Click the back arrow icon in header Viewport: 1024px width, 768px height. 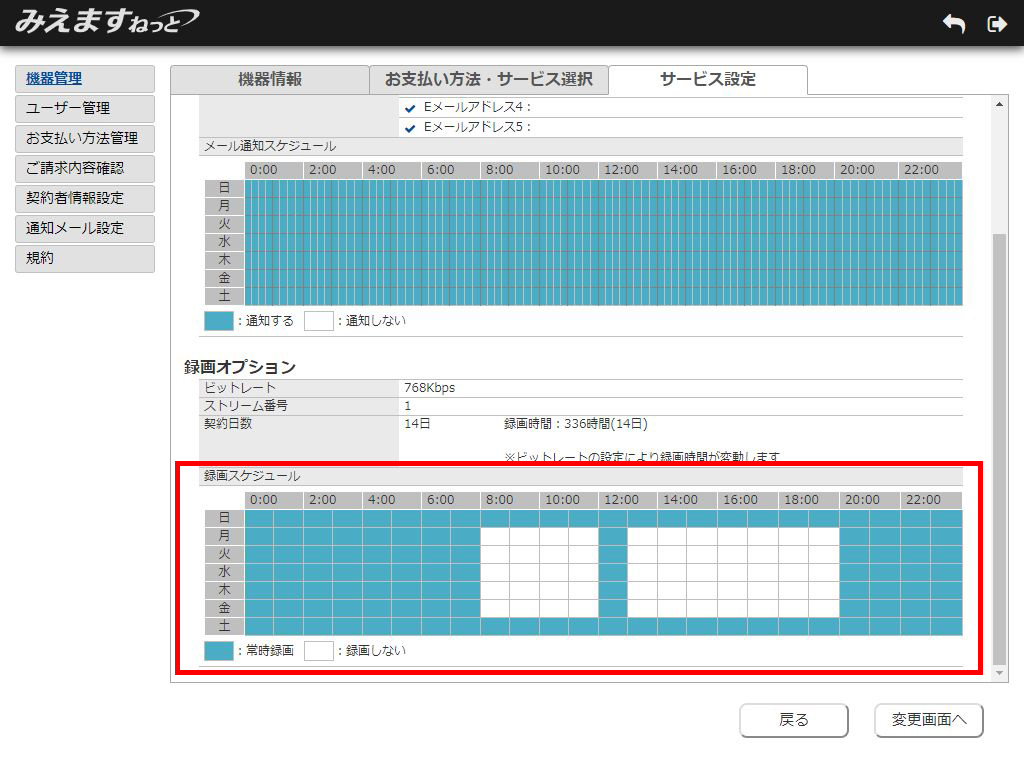[x=953, y=24]
